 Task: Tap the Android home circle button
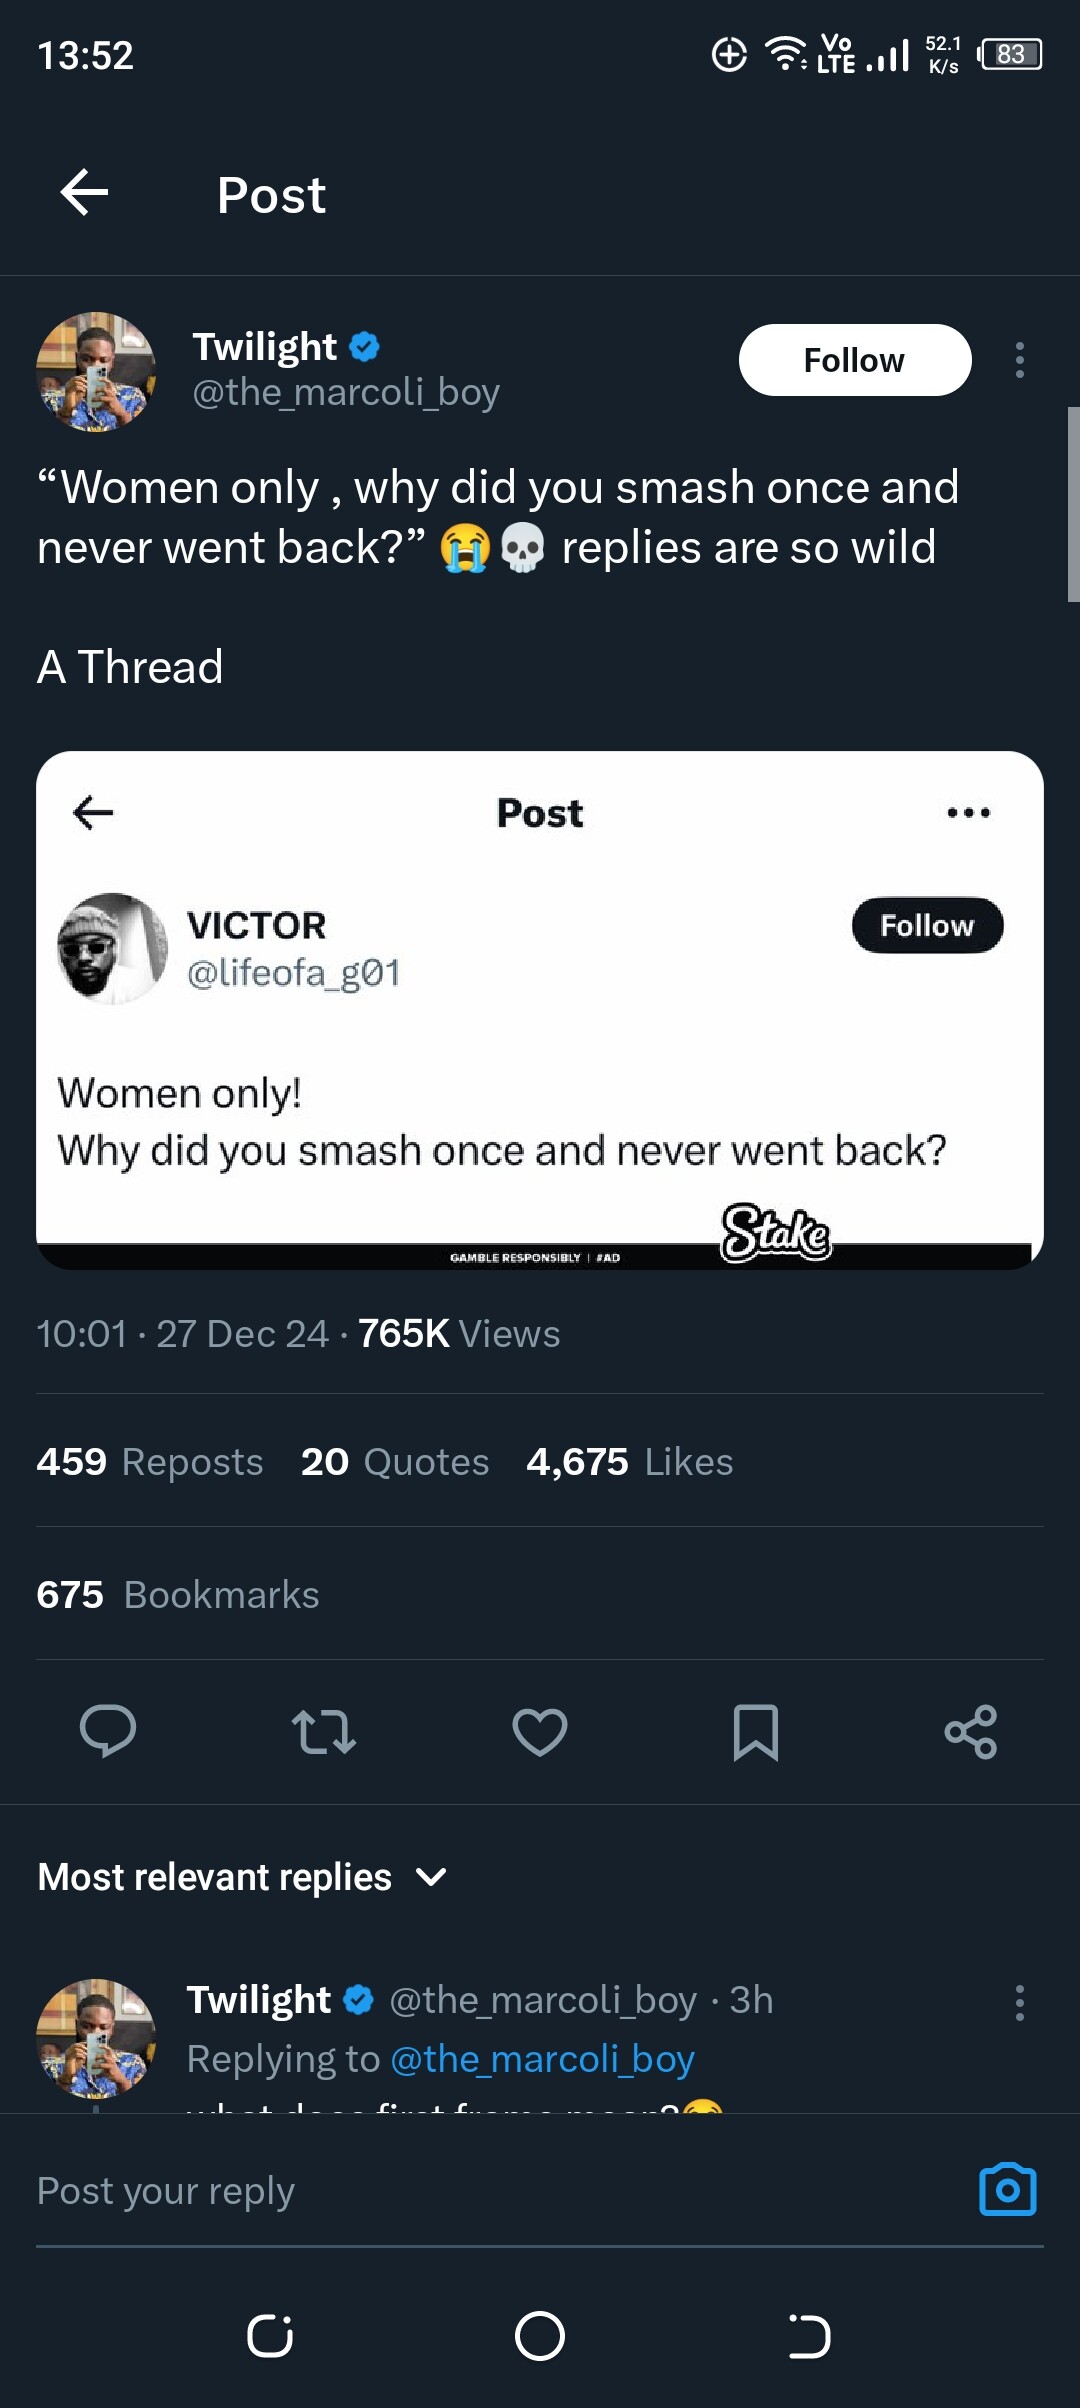(x=540, y=2336)
